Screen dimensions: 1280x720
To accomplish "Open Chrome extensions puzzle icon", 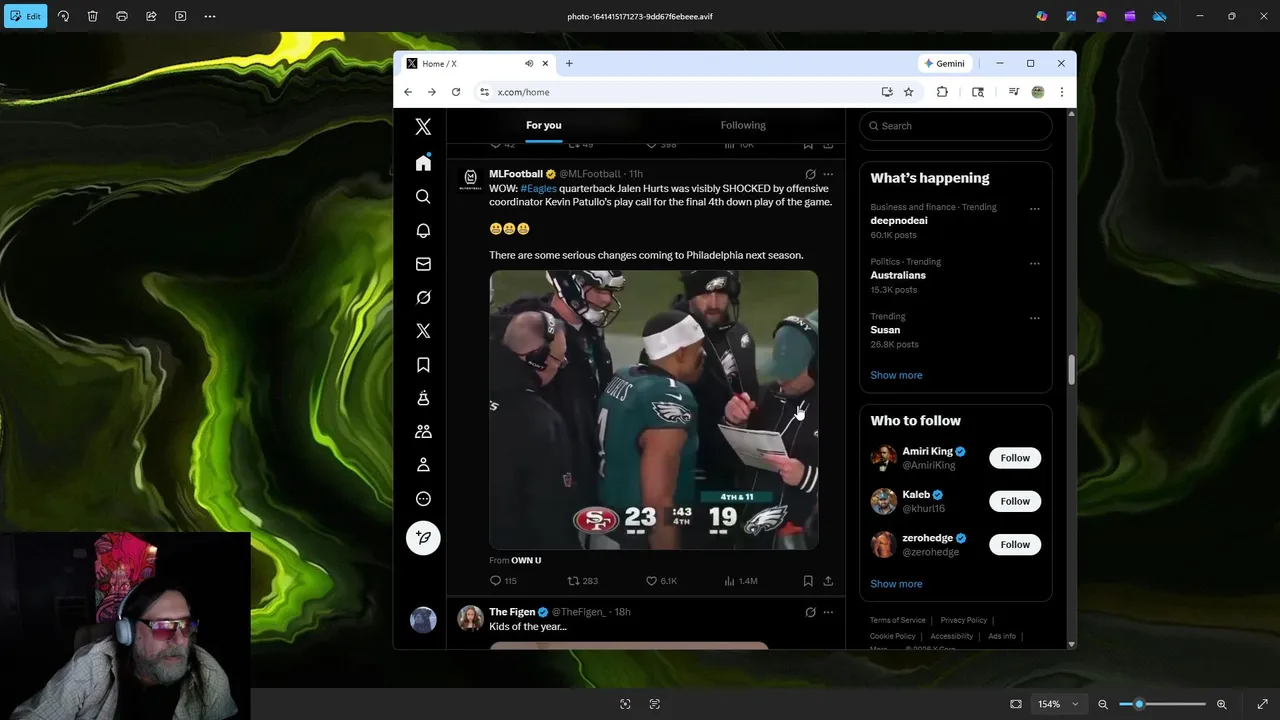I will 942,92.
